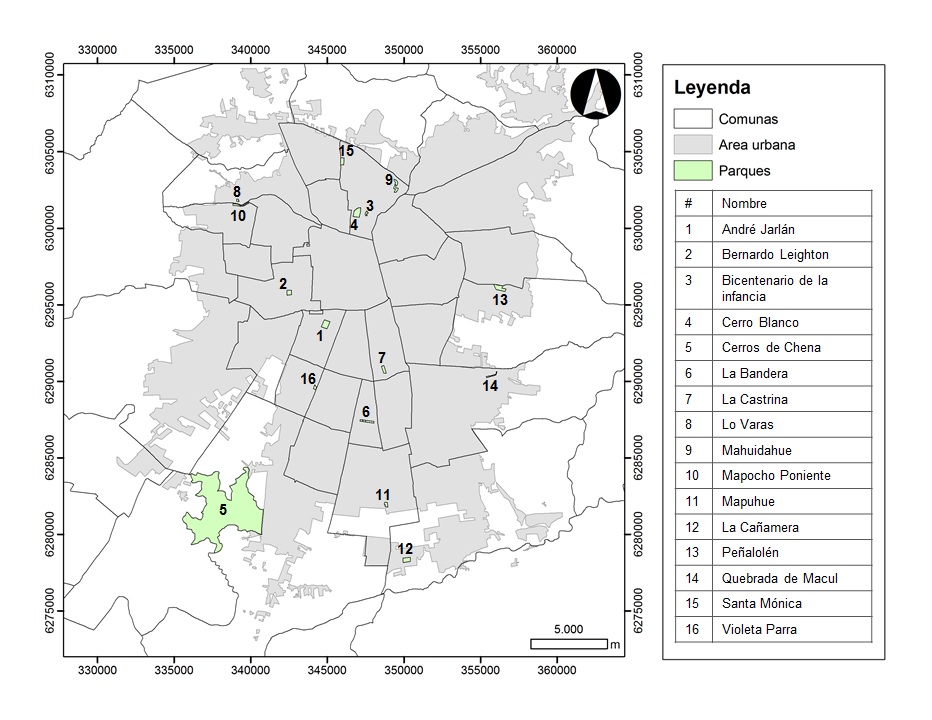Select the Nombre column header
The height and width of the screenshot is (720, 932).
(772, 203)
